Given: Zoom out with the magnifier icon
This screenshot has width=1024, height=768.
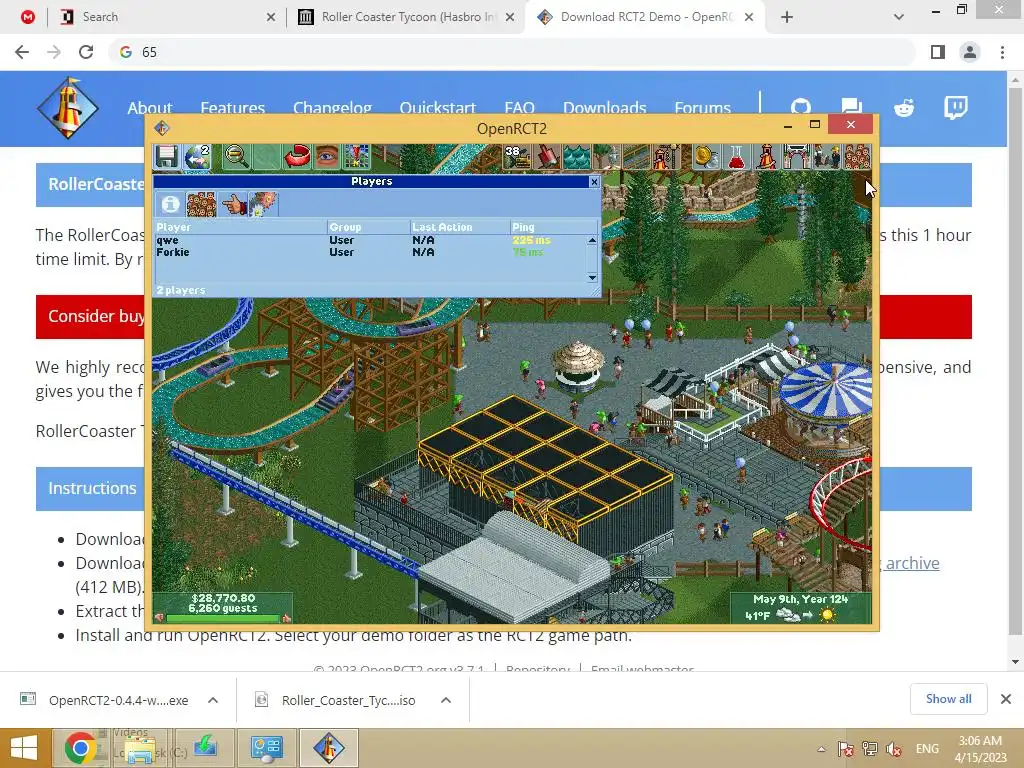Looking at the screenshot, I should click(x=236, y=157).
